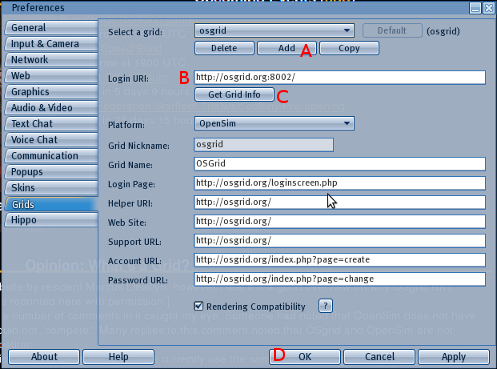The height and width of the screenshot is (369, 497).
Task: Go to the Voice Chat tab
Action: coord(52,140)
